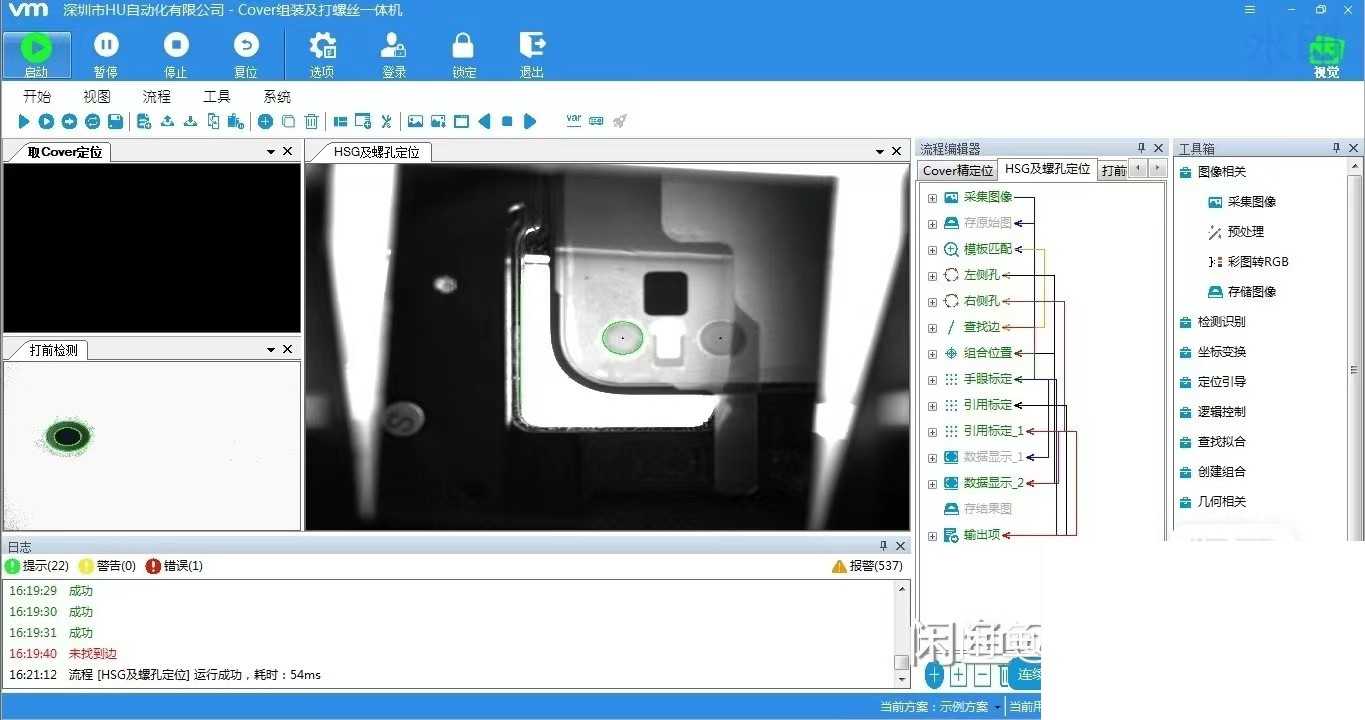Click the 暂停 (pause) icon
This screenshot has width=1365, height=720.
(106, 45)
